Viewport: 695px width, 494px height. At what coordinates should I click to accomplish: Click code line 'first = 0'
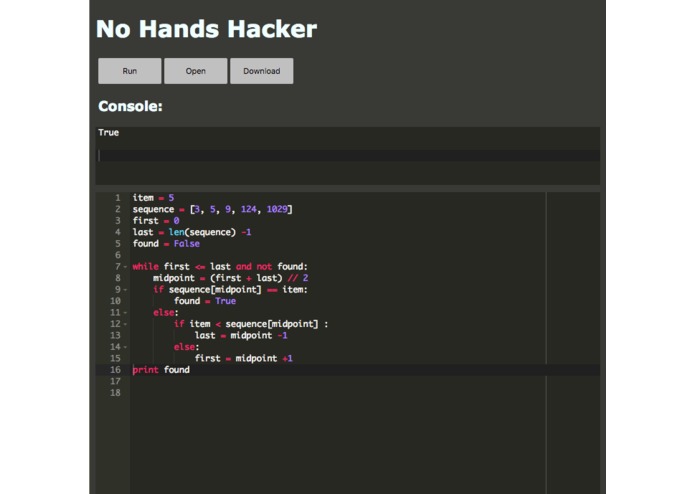[x=156, y=221]
